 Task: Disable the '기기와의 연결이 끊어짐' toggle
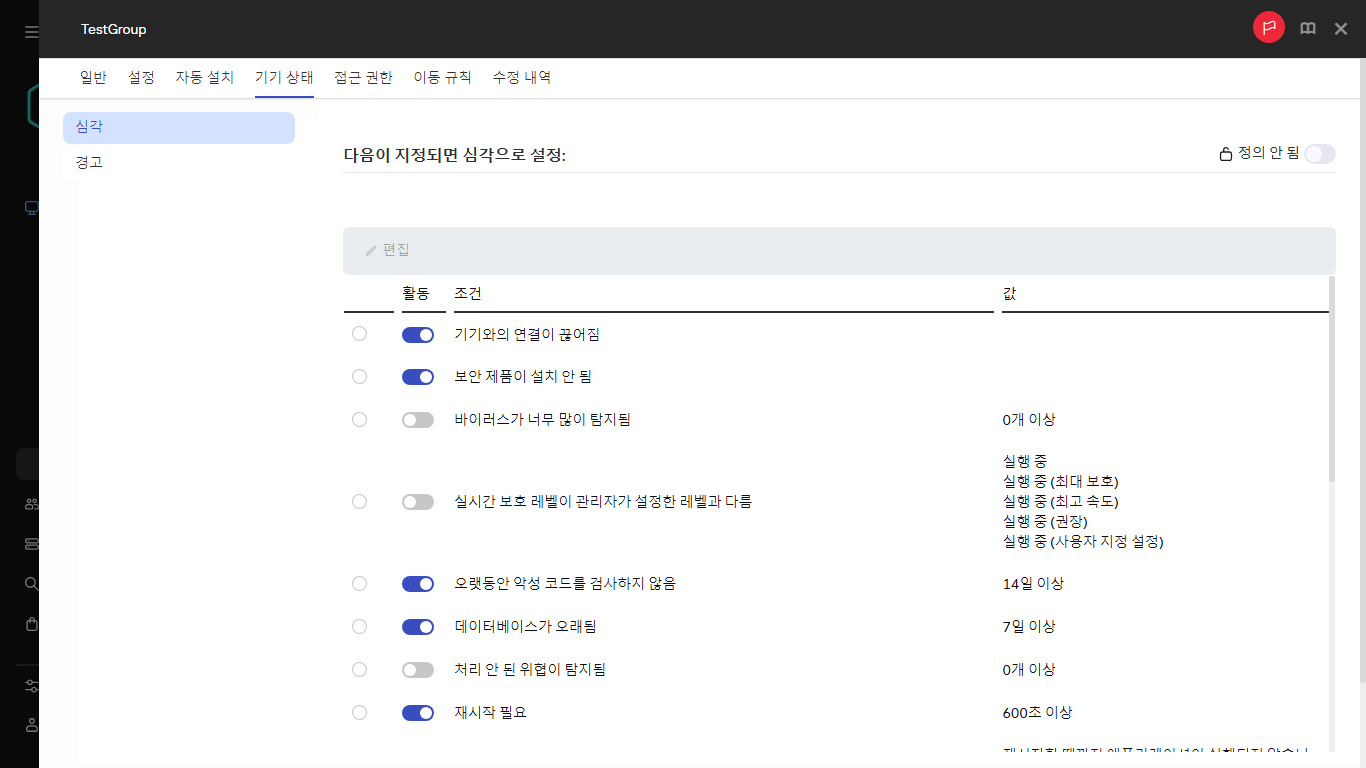[418, 335]
